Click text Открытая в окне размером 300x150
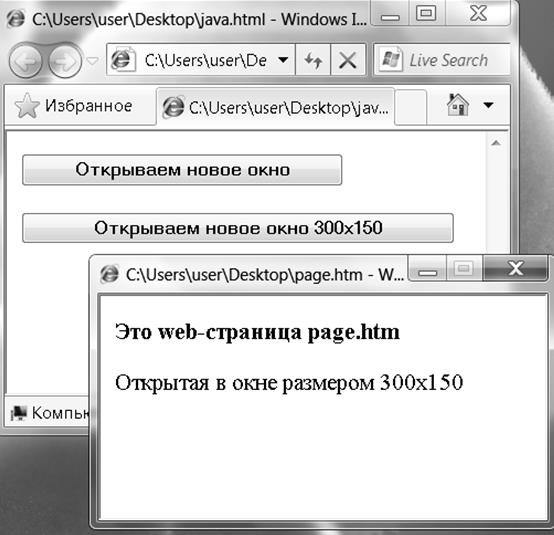This screenshot has width=554, height=535. pos(289,383)
